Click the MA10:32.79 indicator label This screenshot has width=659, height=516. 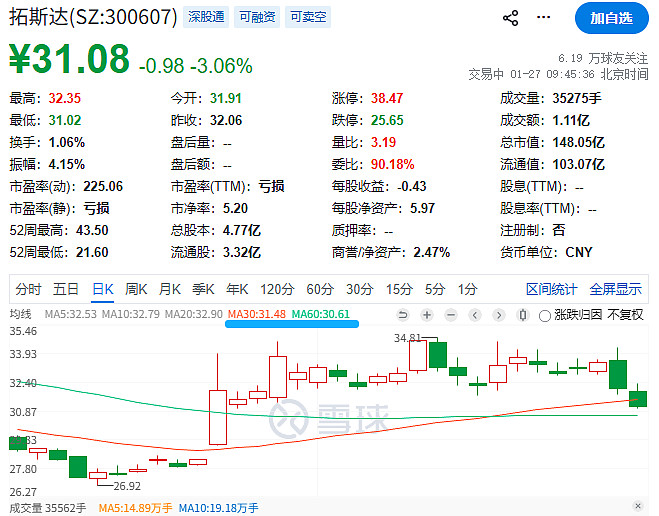pos(131,314)
